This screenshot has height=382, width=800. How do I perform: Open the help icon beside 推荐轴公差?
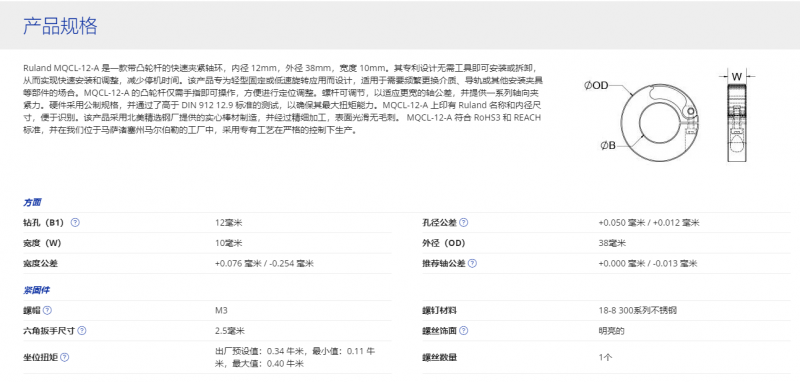tap(472, 264)
